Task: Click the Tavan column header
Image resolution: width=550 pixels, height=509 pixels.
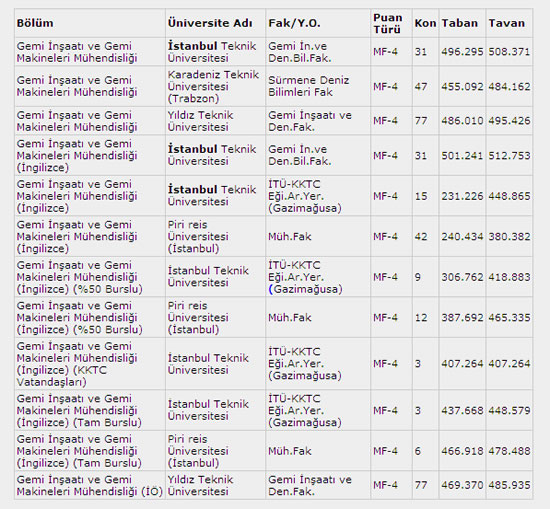Action: pos(507,23)
